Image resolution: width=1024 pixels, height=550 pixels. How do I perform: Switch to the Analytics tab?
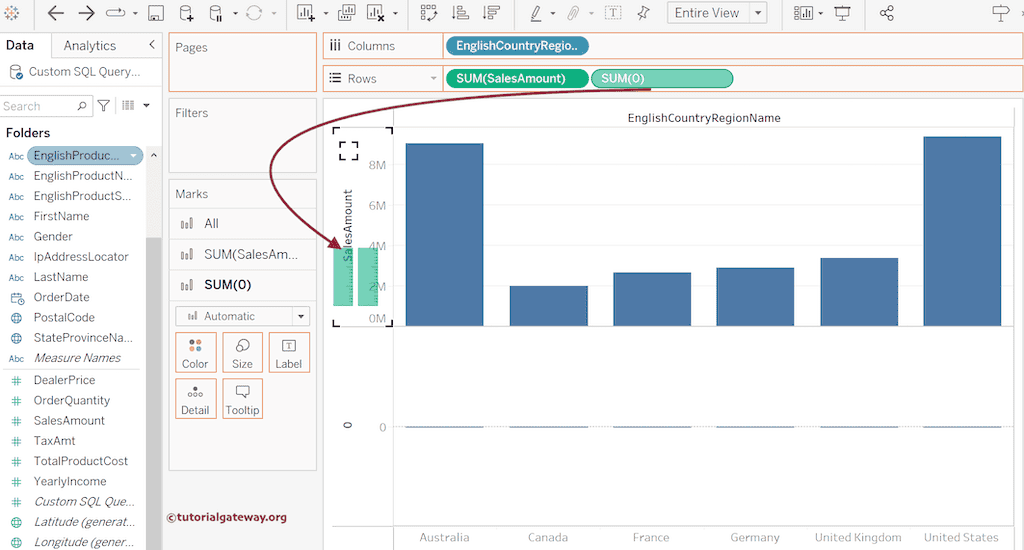point(90,45)
